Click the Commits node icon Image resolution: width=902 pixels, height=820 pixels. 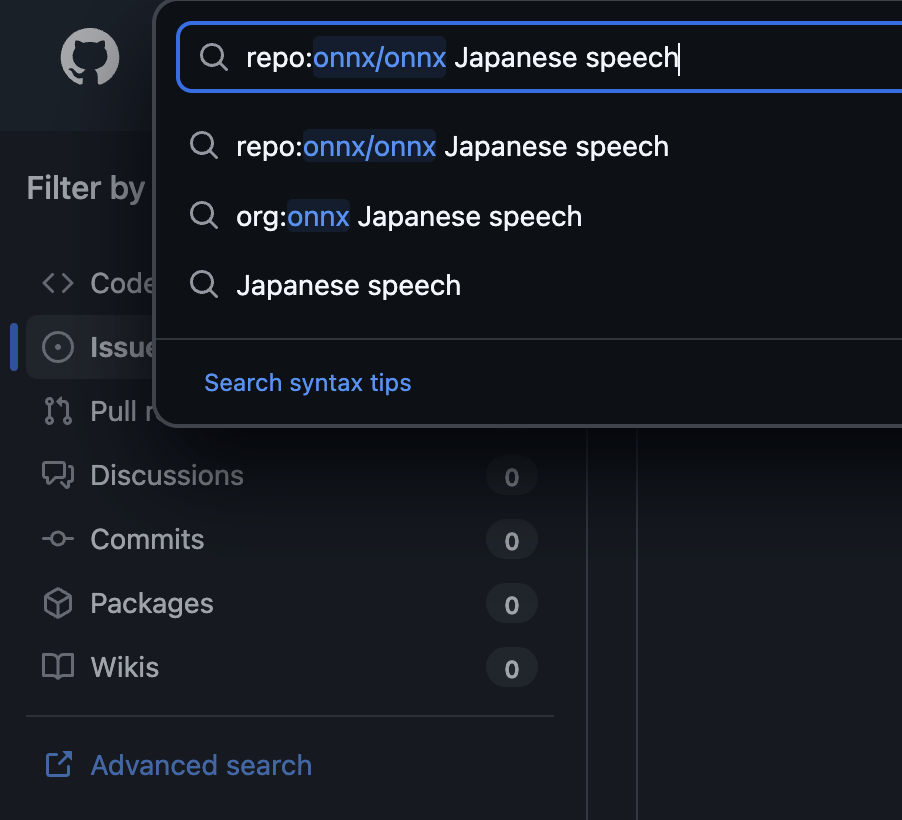(58, 539)
